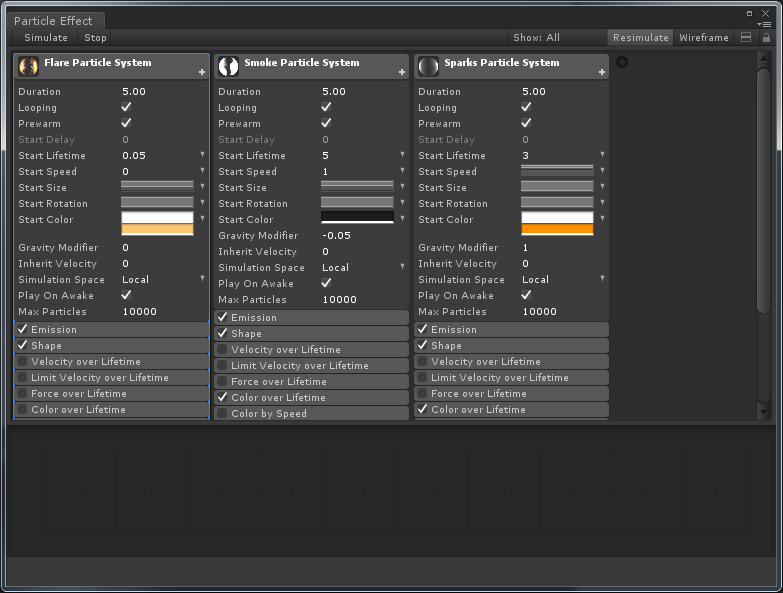Click the Sparks Particle System thumbnail icon
Viewport: 783px width, 593px height.
428,66
